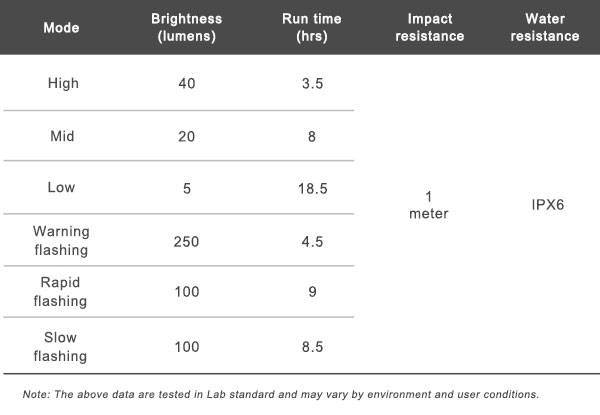
Task: Click the 18.5 hours run time value
Action: point(314,187)
